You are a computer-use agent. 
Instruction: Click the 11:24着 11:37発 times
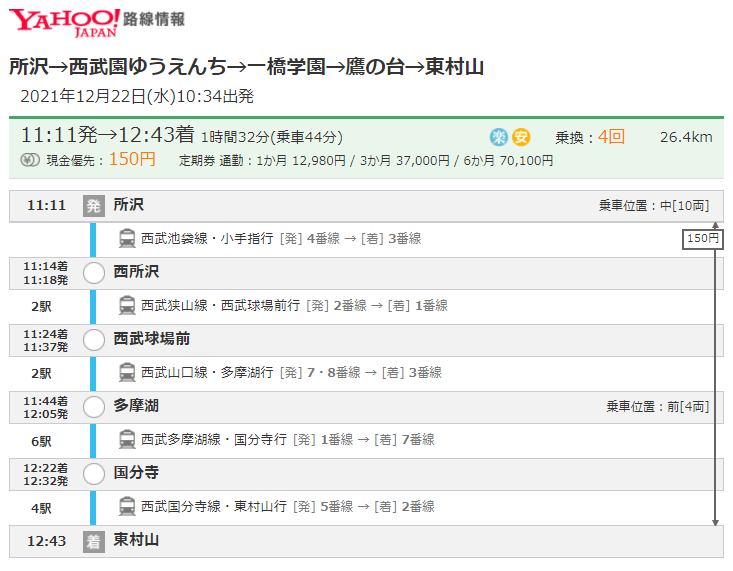pyautogui.click(x=46, y=340)
